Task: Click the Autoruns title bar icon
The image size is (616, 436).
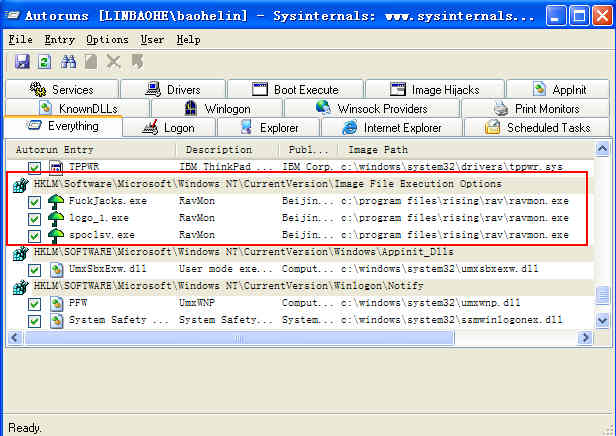Action: pyautogui.click(x=13, y=15)
